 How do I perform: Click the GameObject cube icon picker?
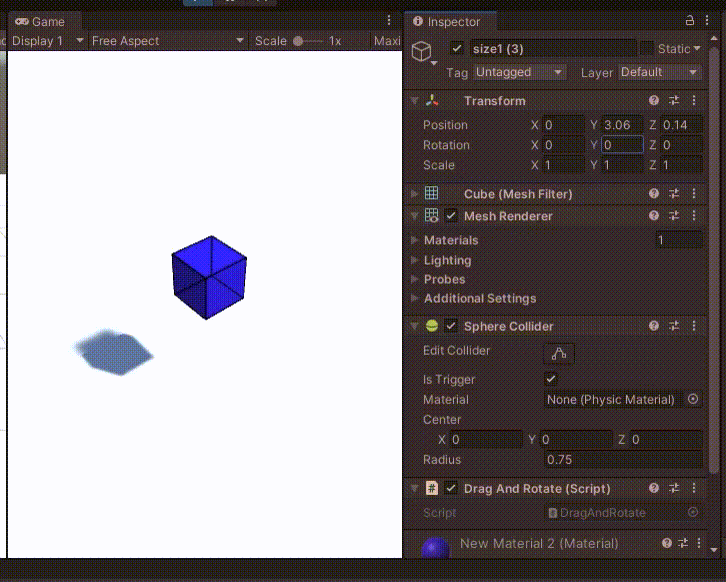point(423,52)
